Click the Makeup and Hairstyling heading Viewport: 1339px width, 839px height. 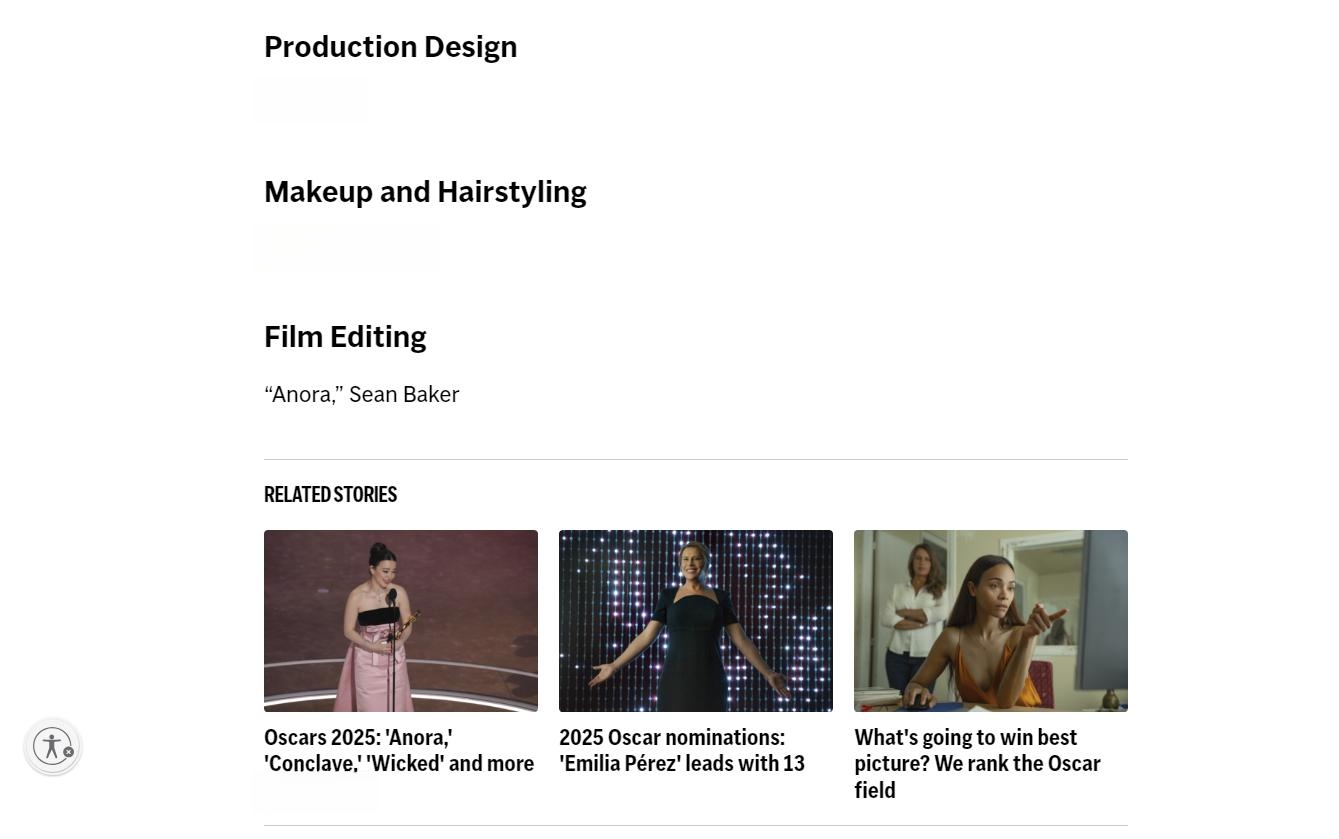[x=425, y=192]
